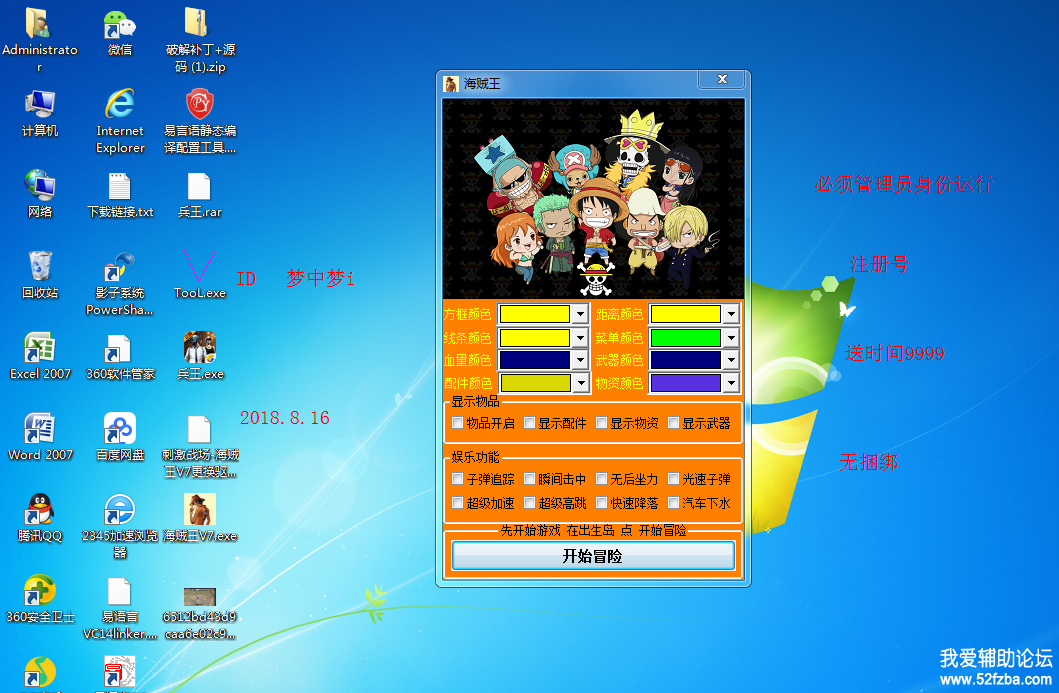Tick the 无后坐力 checkbox
Screen dimensions: 1059x693
click(601, 479)
